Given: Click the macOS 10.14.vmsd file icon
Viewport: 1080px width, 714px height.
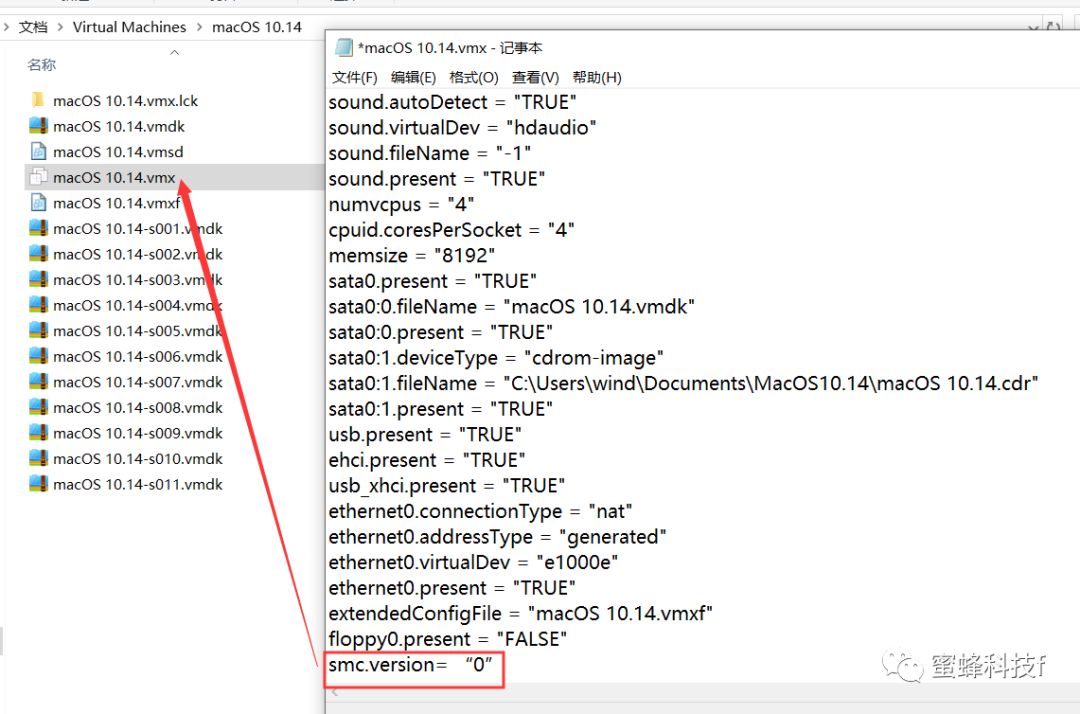Looking at the screenshot, I should click(x=38, y=151).
